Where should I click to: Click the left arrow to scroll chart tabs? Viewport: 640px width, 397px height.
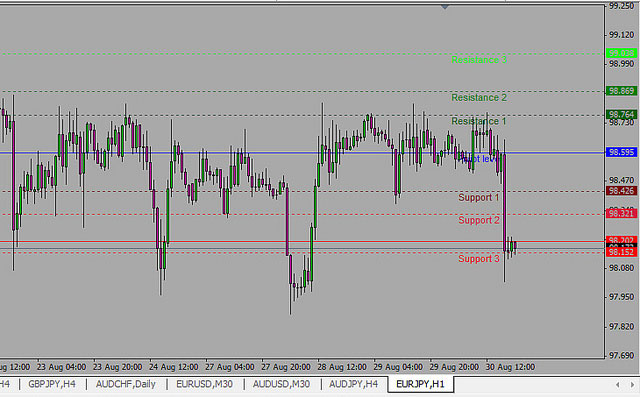click(x=618, y=385)
